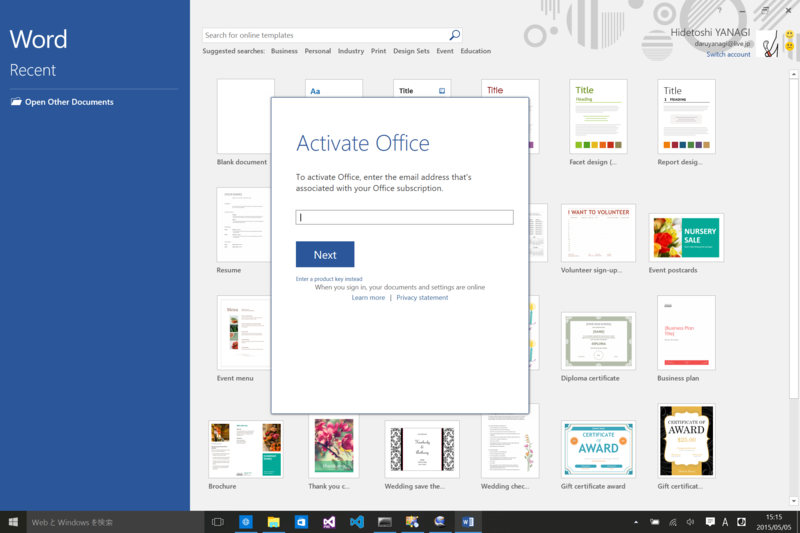Viewport: 800px width, 533px height.
Task: Choose the Wedding checklist template
Action: pos(510,445)
